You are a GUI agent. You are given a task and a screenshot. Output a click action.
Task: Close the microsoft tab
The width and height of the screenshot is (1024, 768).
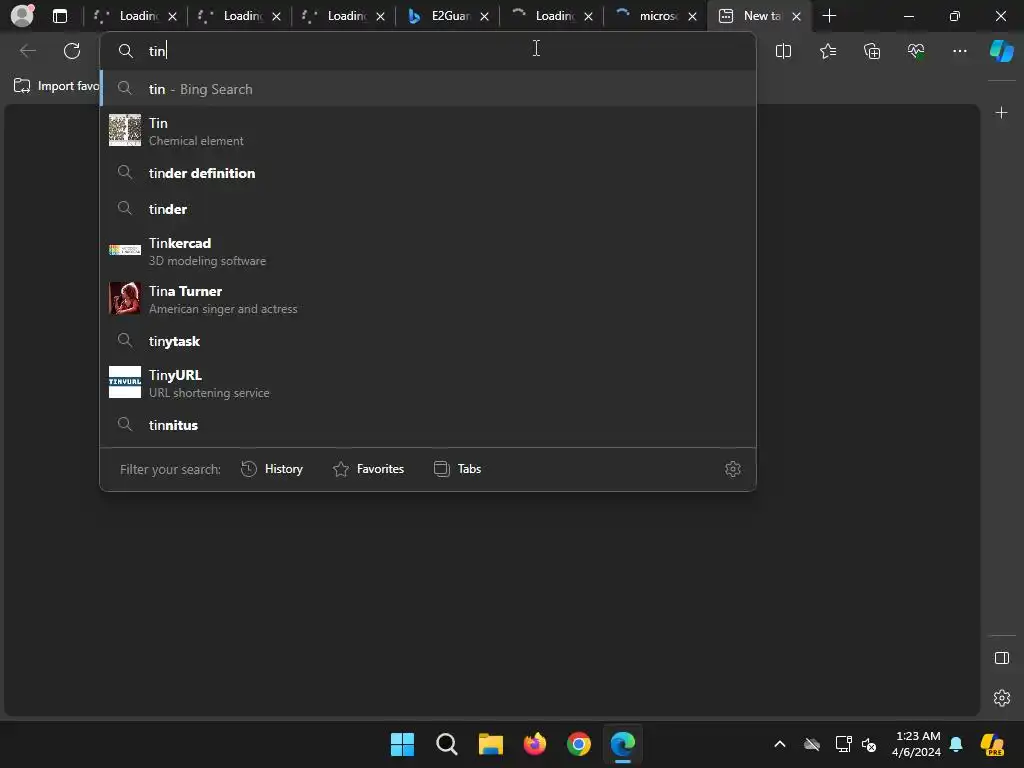(x=692, y=16)
